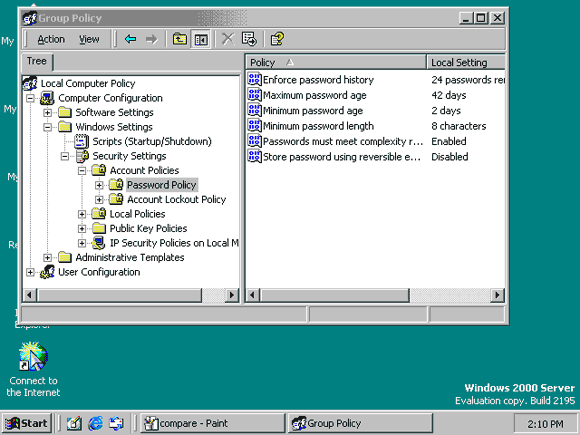580x435 pixels.
Task: Open Help from the toolbar icon
Action: (277, 39)
